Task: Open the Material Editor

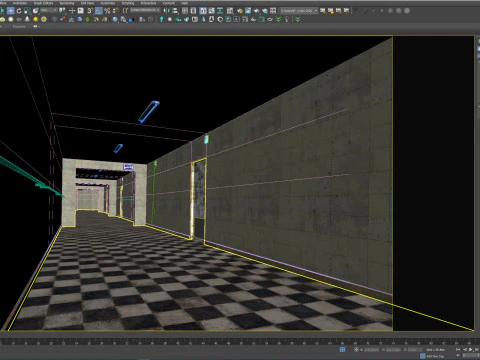Action: (x=230, y=11)
